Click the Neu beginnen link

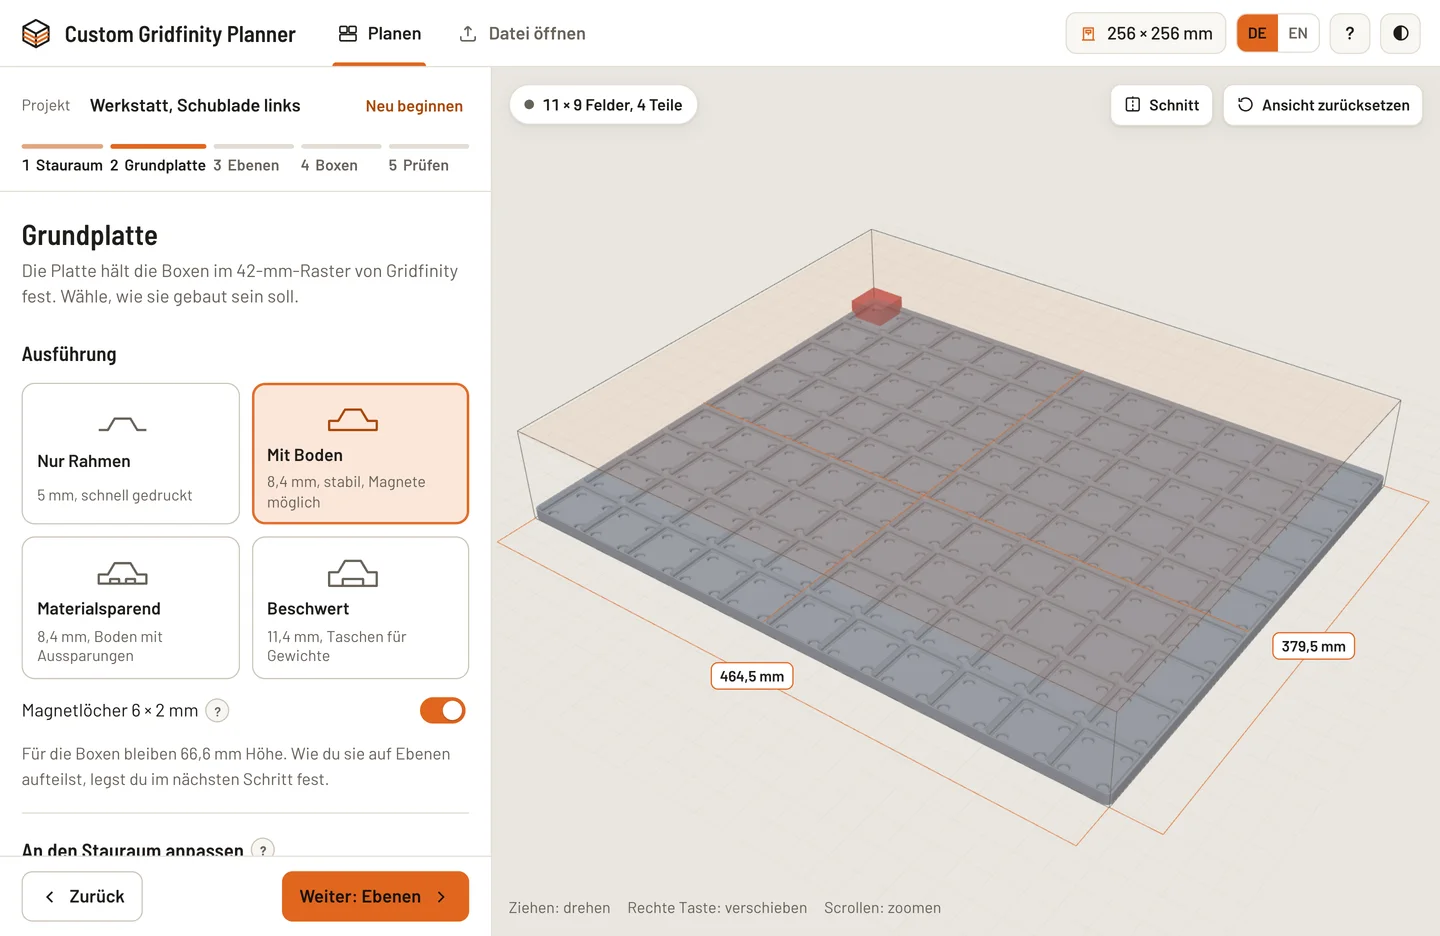click(414, 106)
